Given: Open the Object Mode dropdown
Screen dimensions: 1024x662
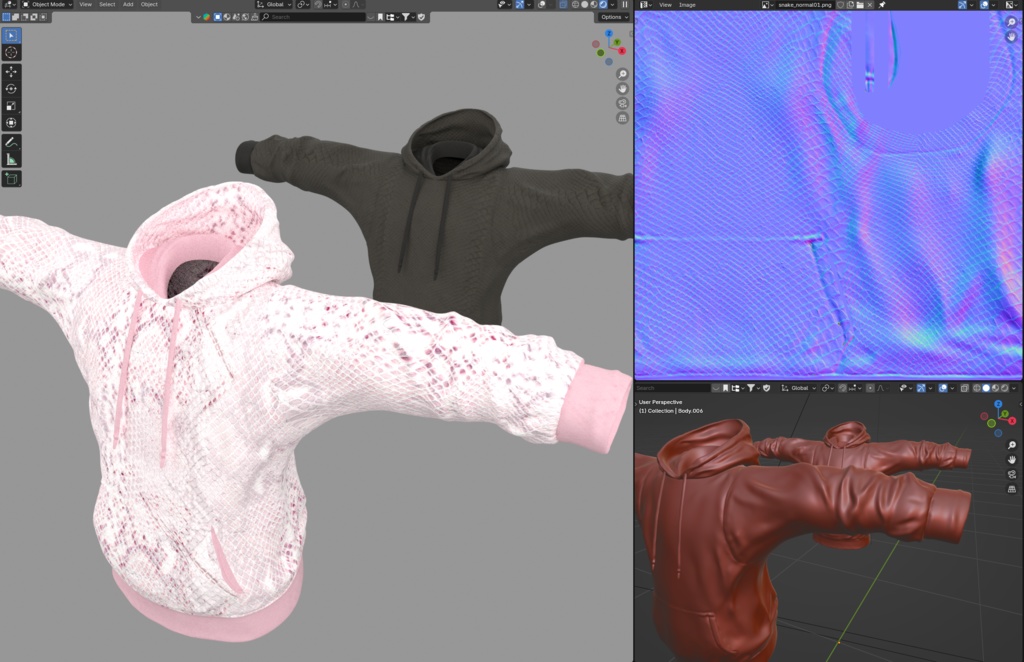Looking at the screenshot, I should (48, 5).
